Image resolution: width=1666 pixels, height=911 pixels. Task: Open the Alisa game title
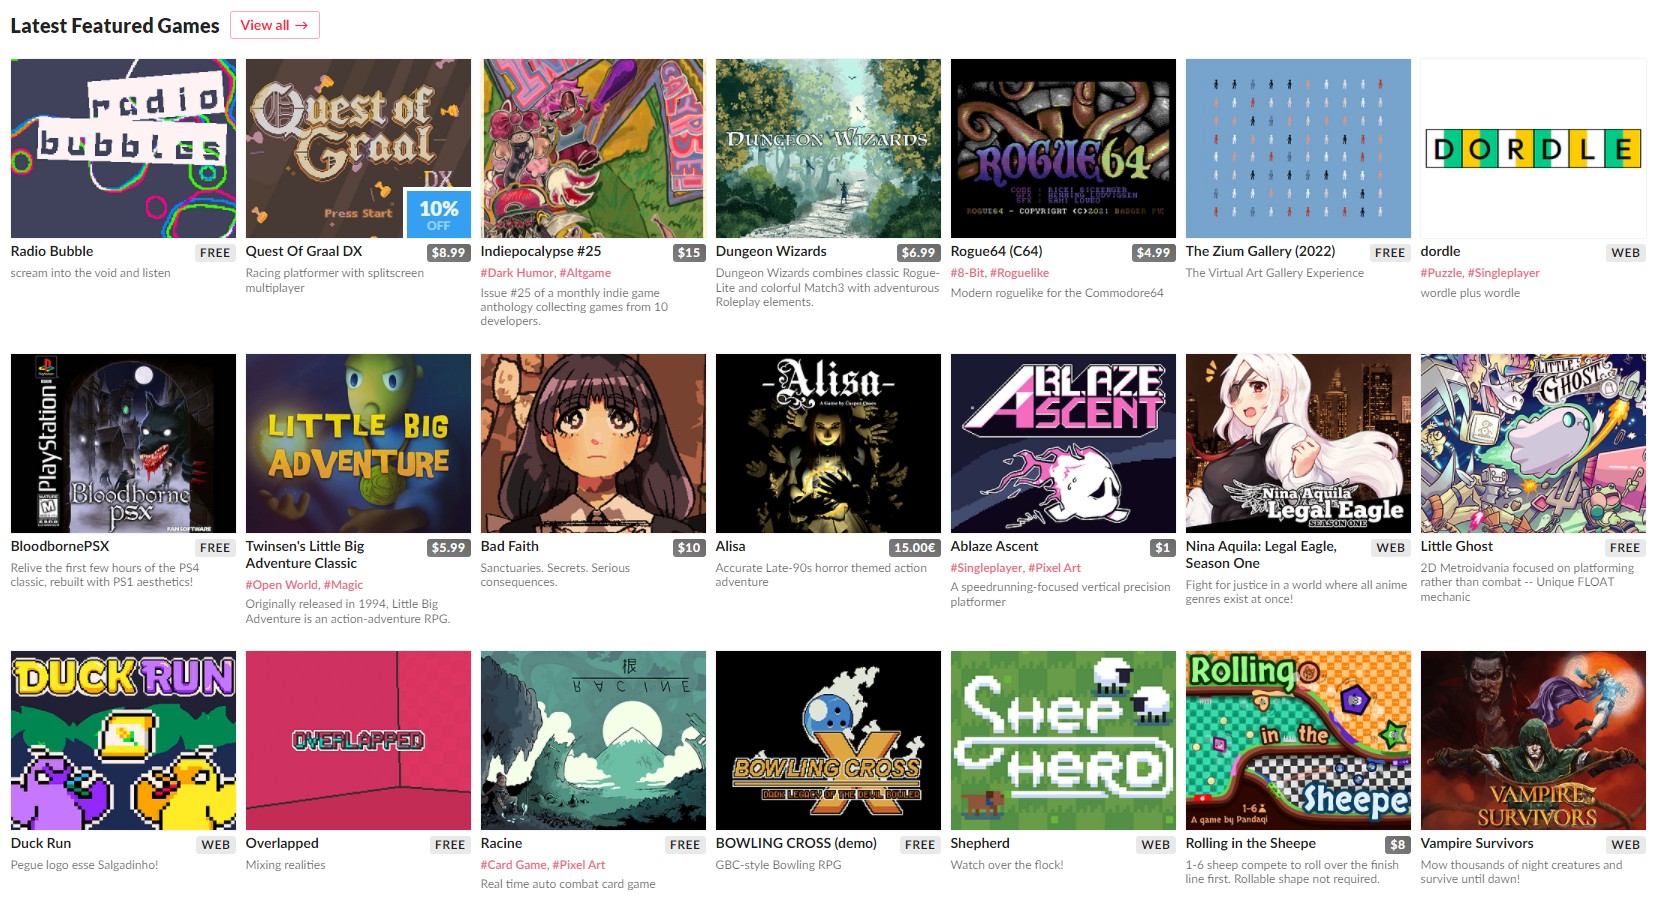[x=730, y=547]
